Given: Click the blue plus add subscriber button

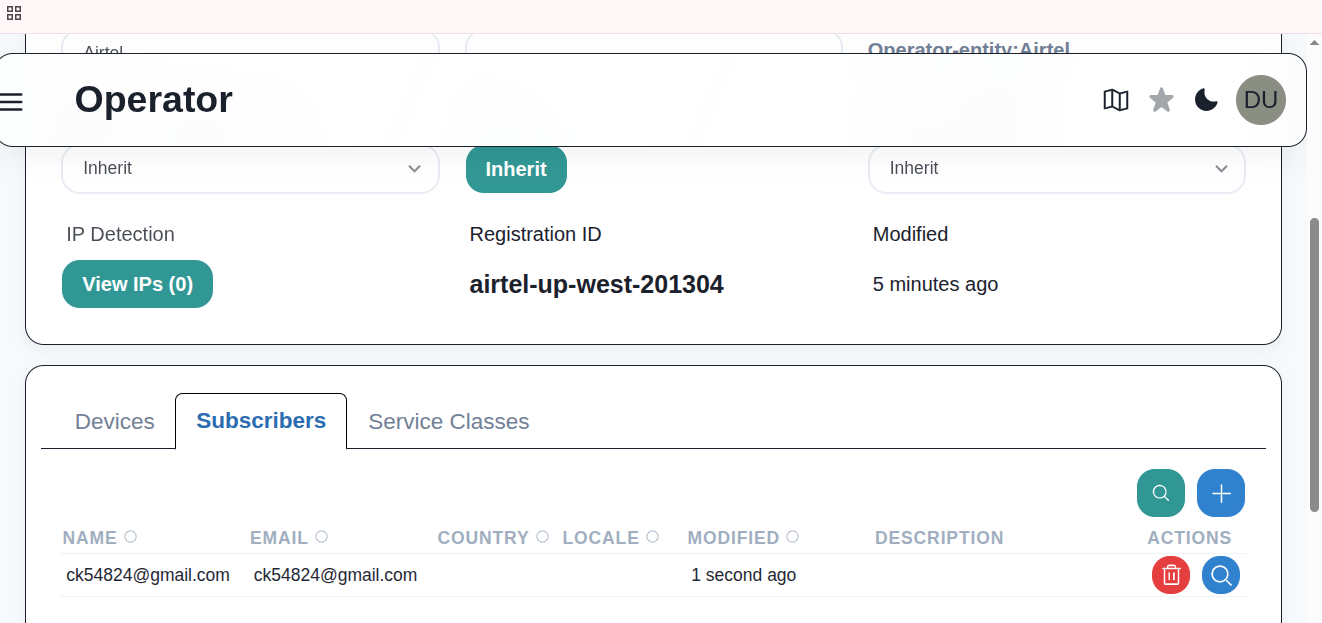Looking at the screenshot, I should [x=1220, y=493].
